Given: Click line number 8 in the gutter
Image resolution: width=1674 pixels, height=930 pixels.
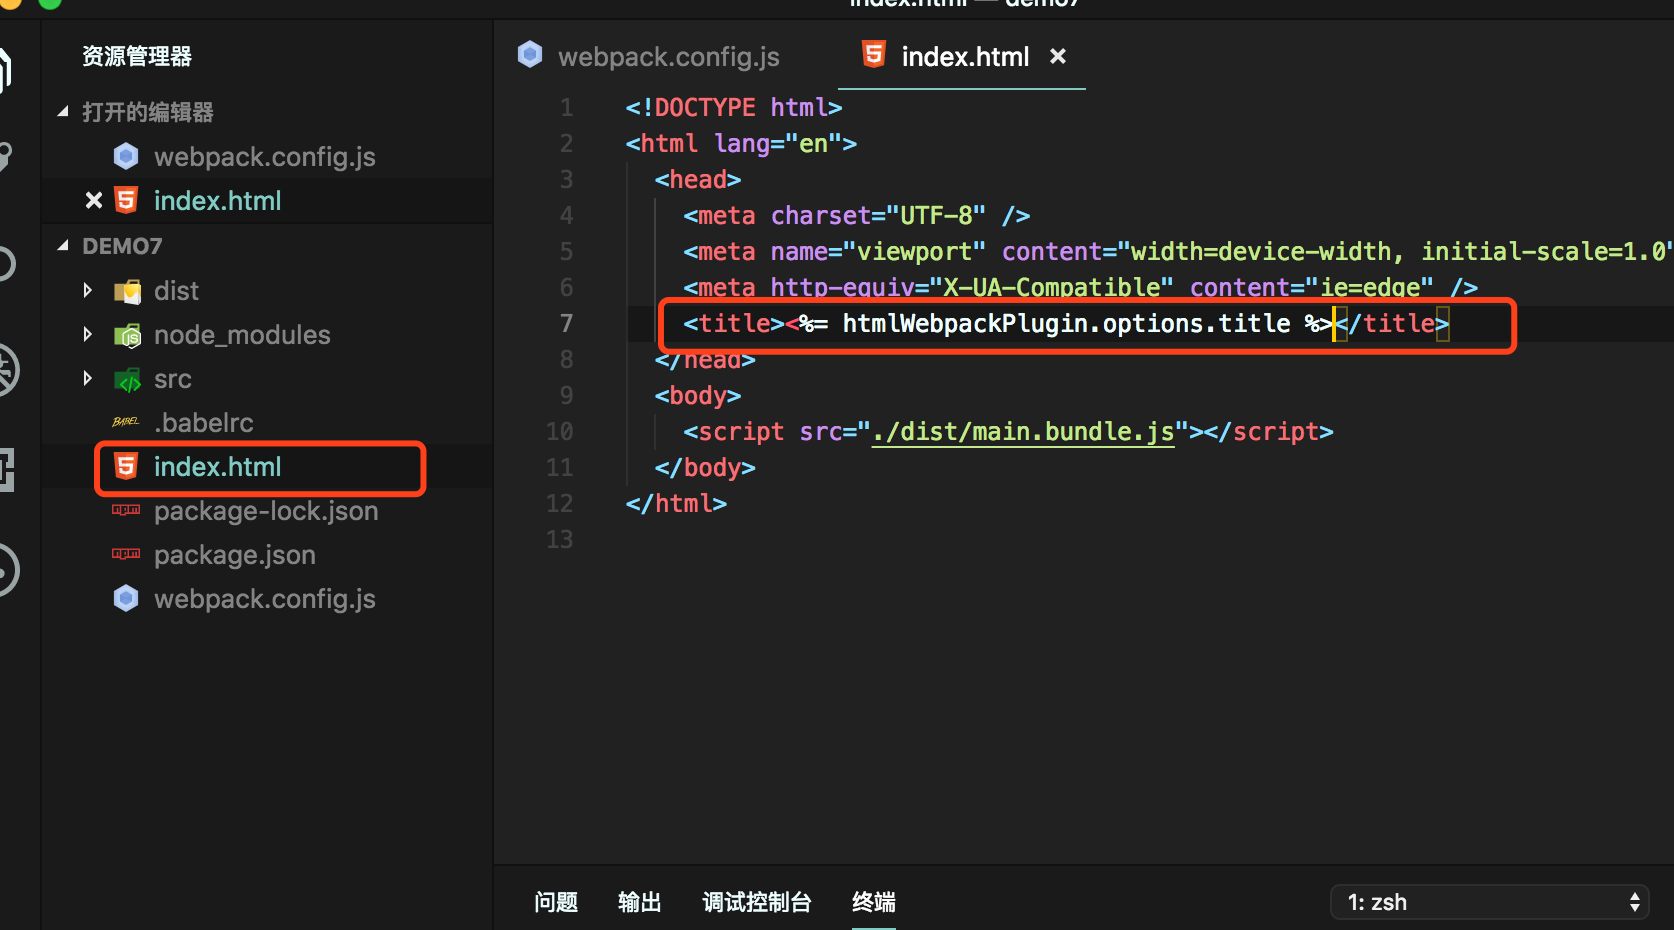Looking at the screenshot, I should pos(567,359).
